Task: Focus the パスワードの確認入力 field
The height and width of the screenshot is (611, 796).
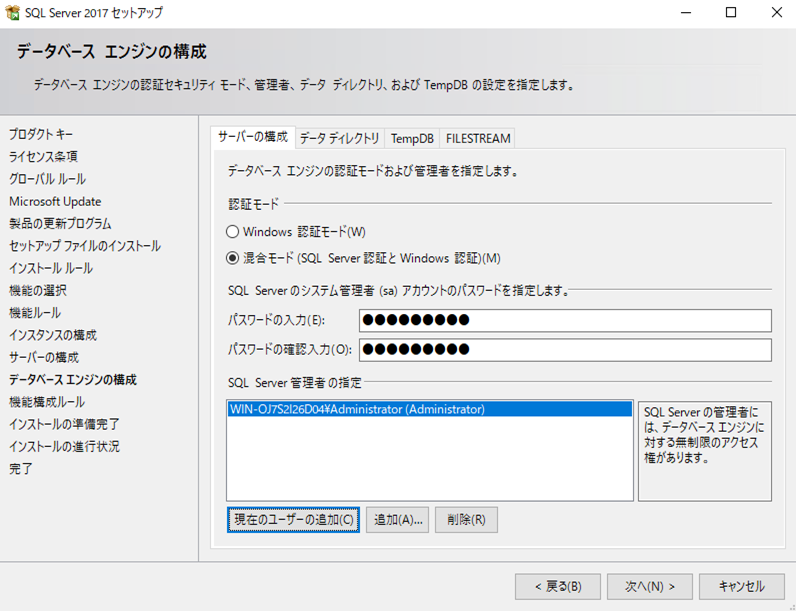Action: [565, 350]
